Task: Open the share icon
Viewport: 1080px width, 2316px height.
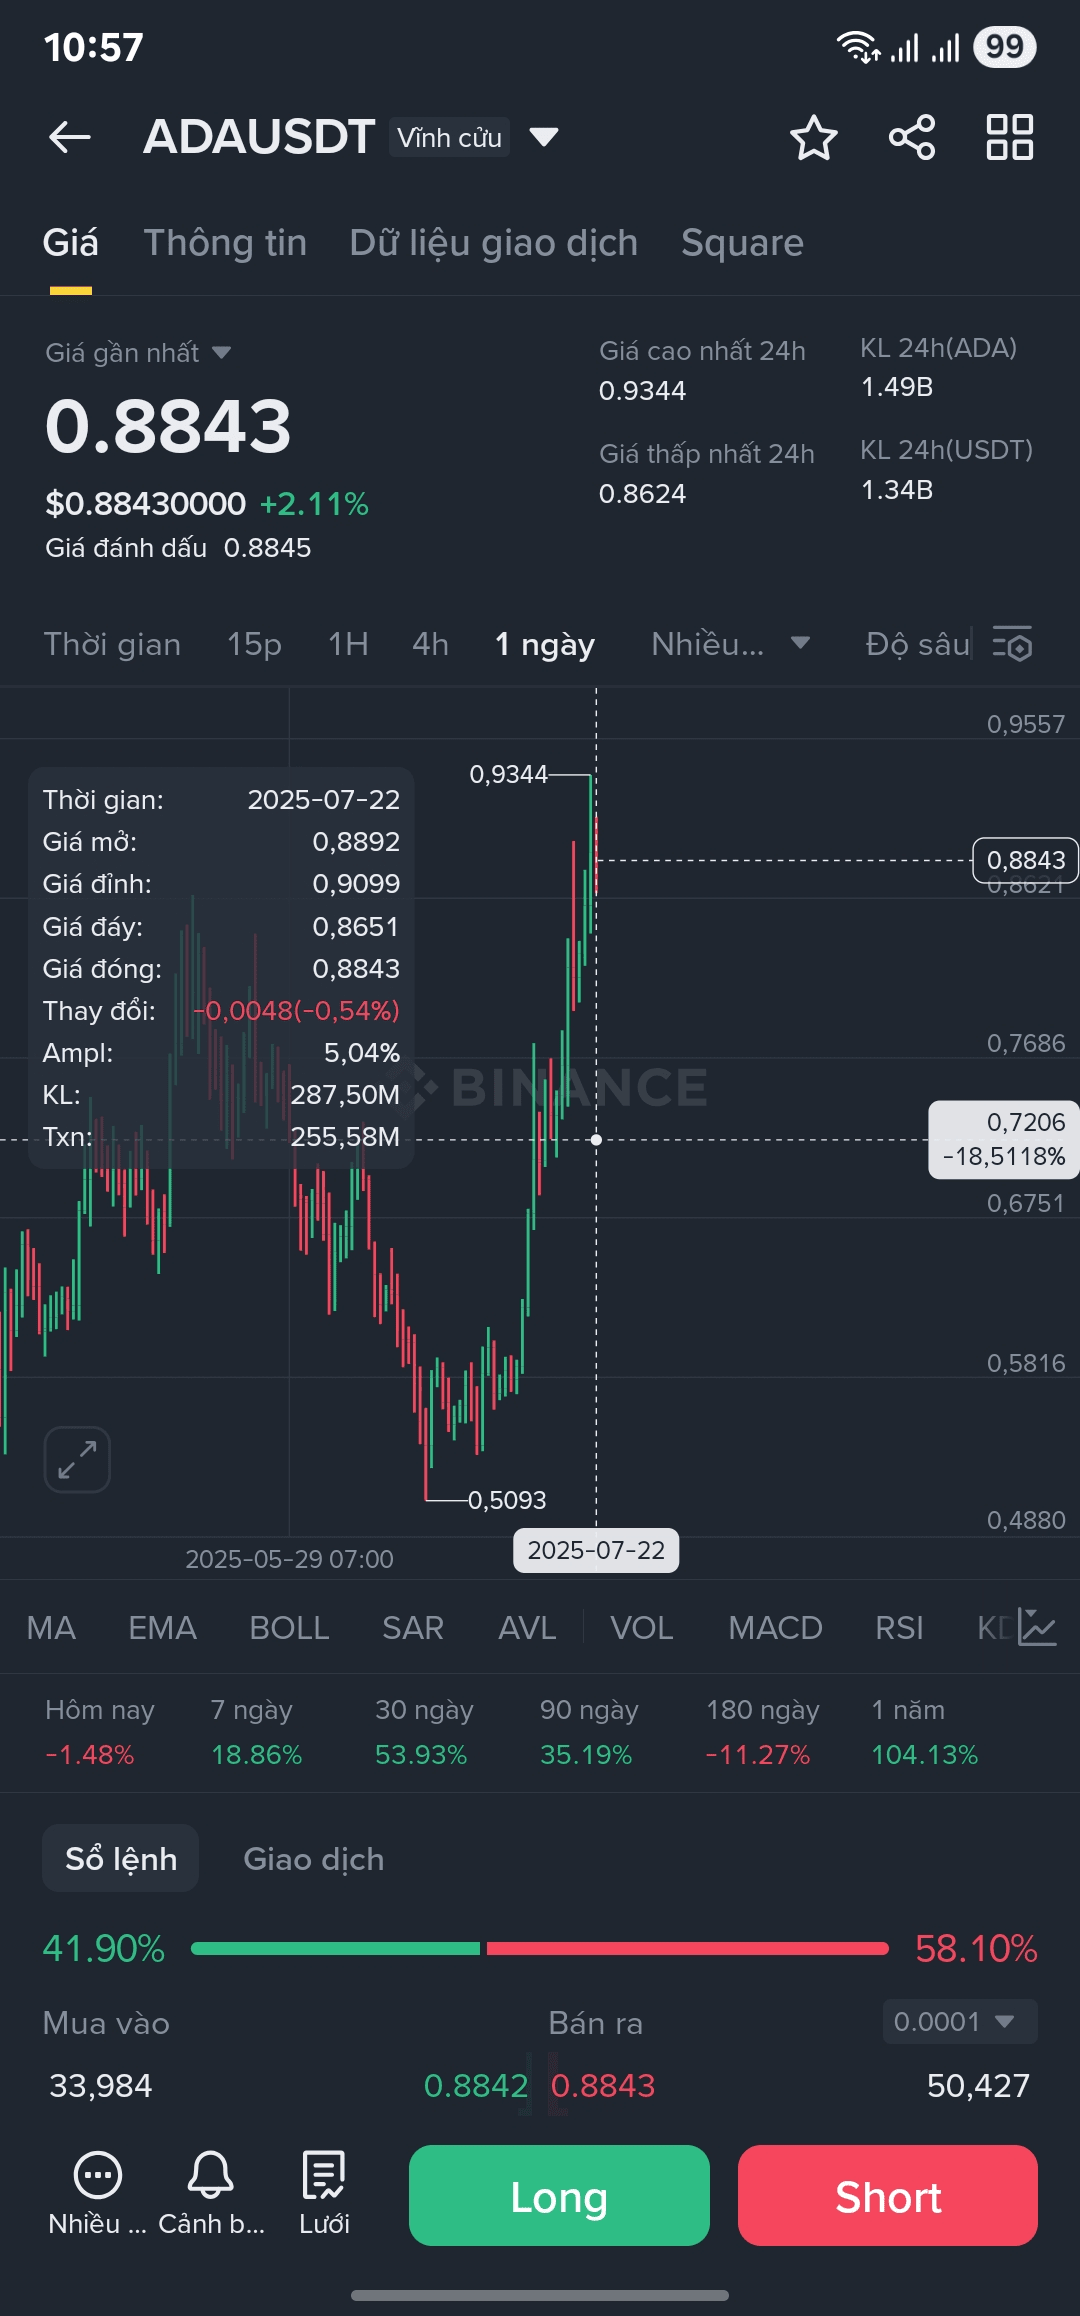Action: [912, 137]
